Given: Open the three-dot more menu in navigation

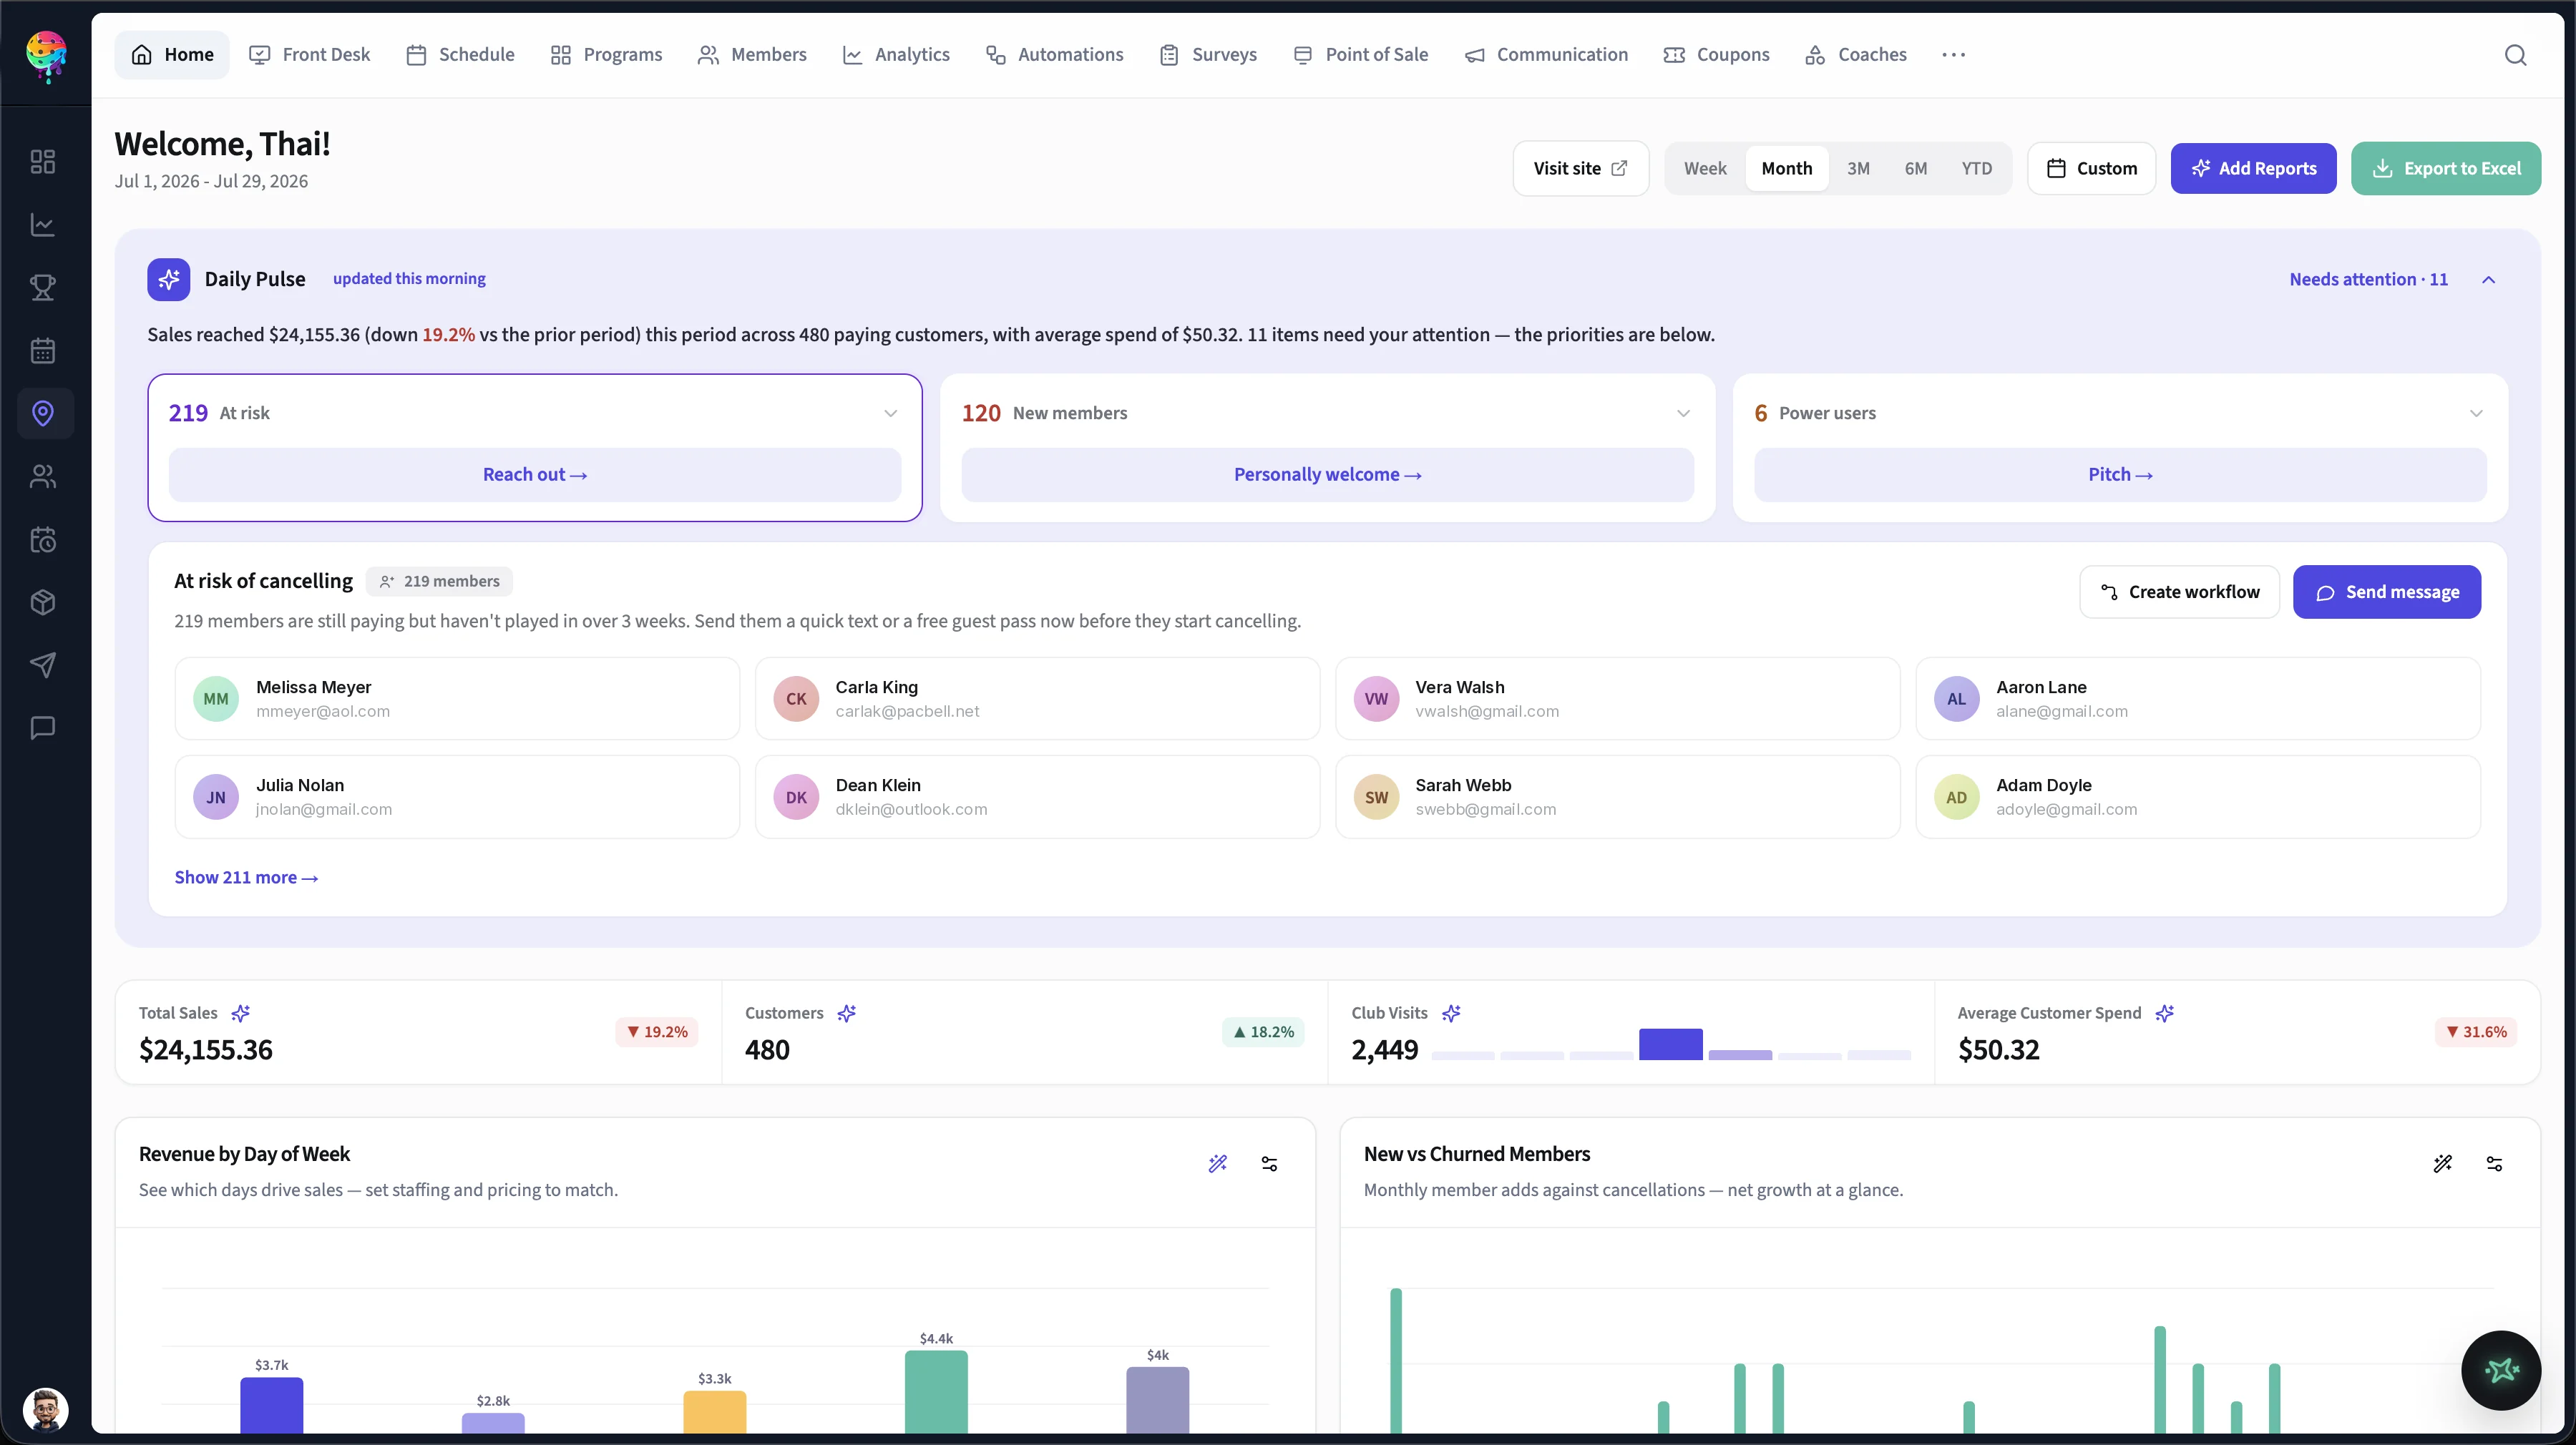Looking at the screenshot, I should 1953,55.
